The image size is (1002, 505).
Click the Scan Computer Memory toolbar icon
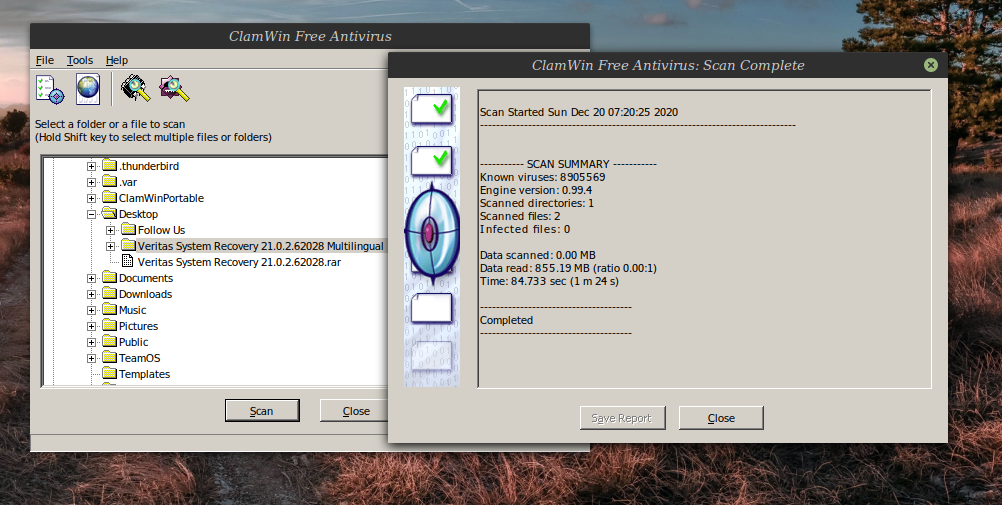[x=136, y=88]
